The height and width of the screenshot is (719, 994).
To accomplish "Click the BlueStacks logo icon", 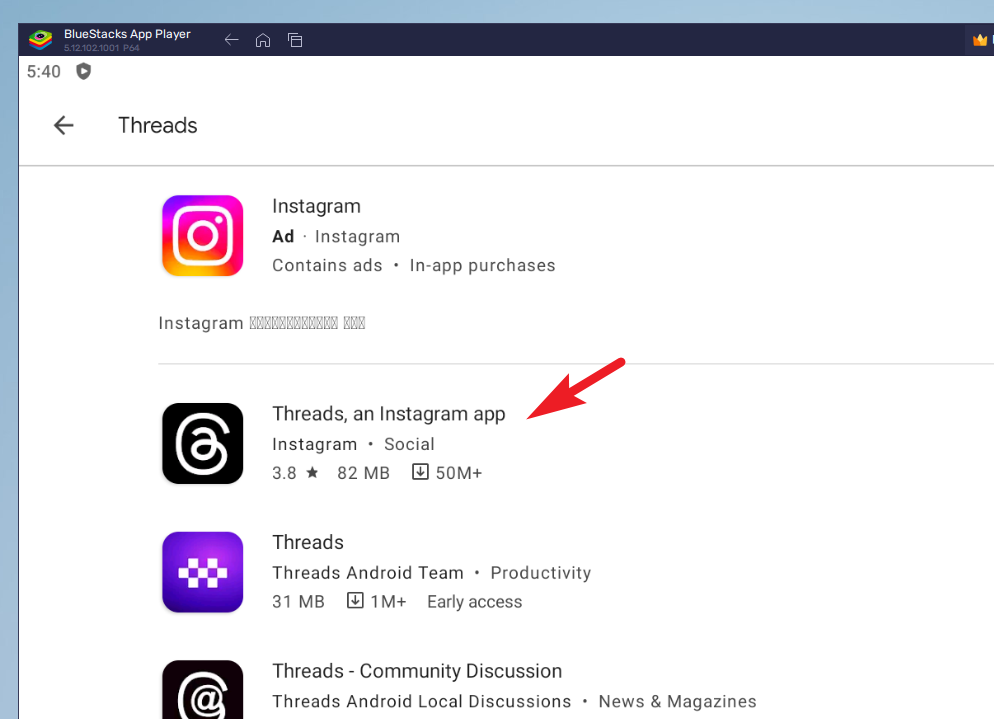I will tap(41, 39).
